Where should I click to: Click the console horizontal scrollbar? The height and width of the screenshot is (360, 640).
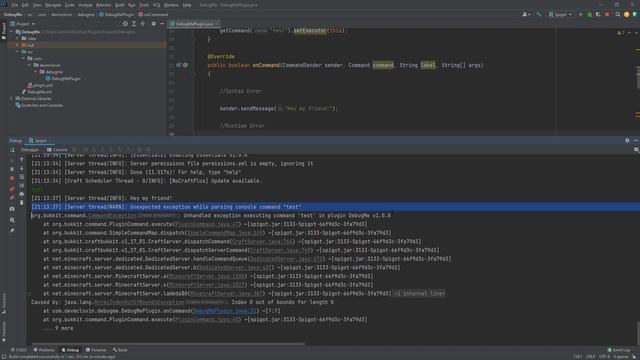[168, 344]
